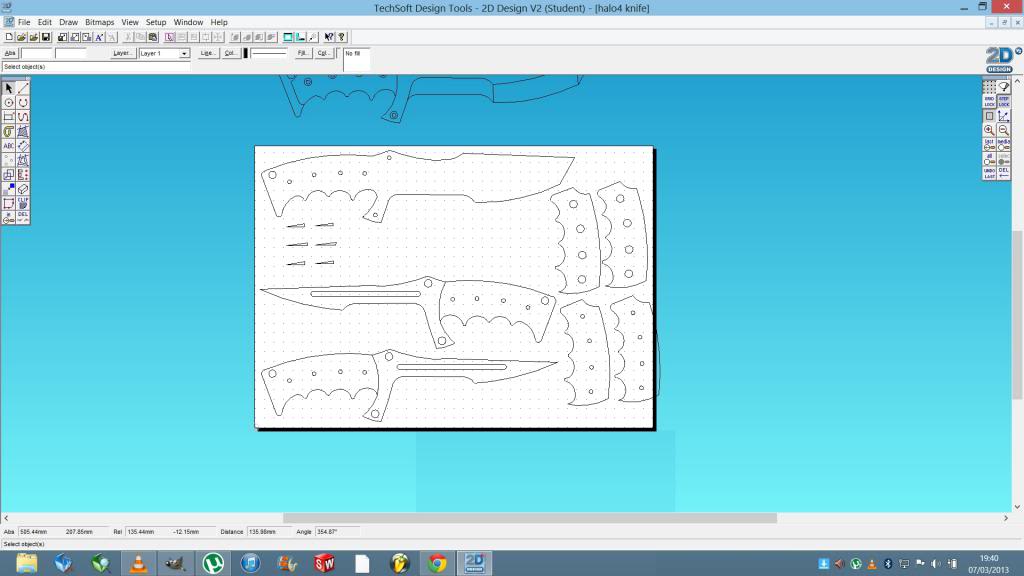Viewport: 1024px width, 576px height.
Task: Click the first Abs coordinate input field
Action: [37, 54]
